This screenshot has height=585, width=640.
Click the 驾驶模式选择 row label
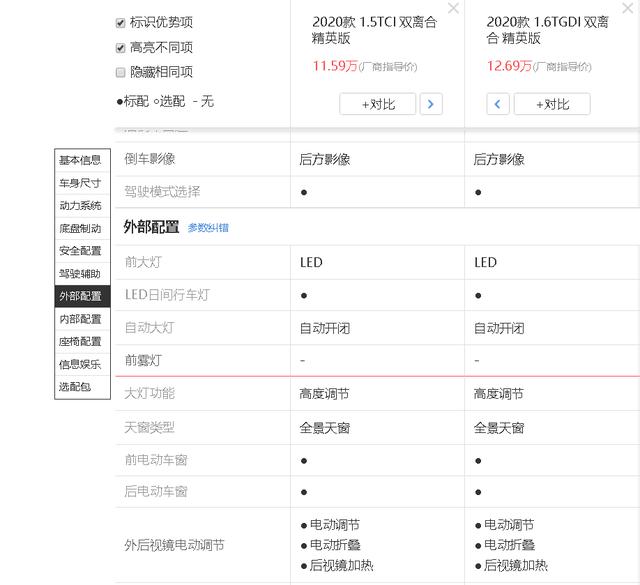162,191
